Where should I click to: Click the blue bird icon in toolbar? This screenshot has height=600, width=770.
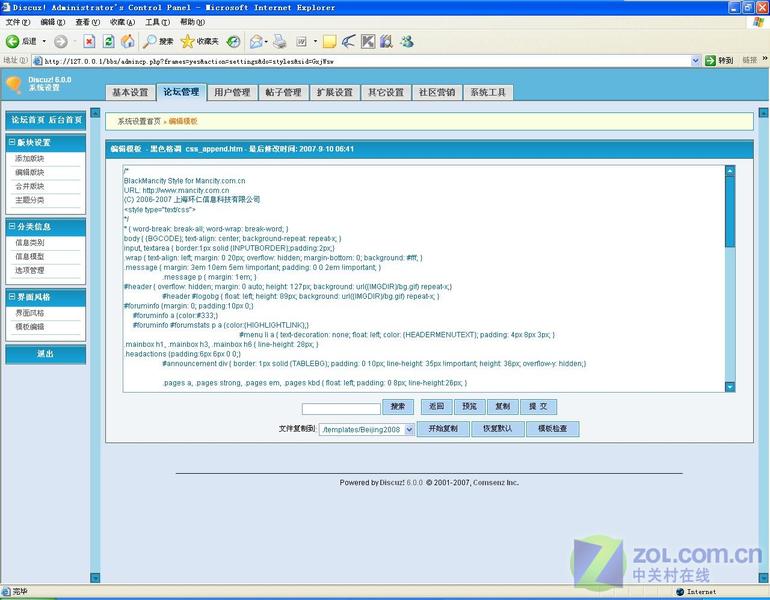348,42
